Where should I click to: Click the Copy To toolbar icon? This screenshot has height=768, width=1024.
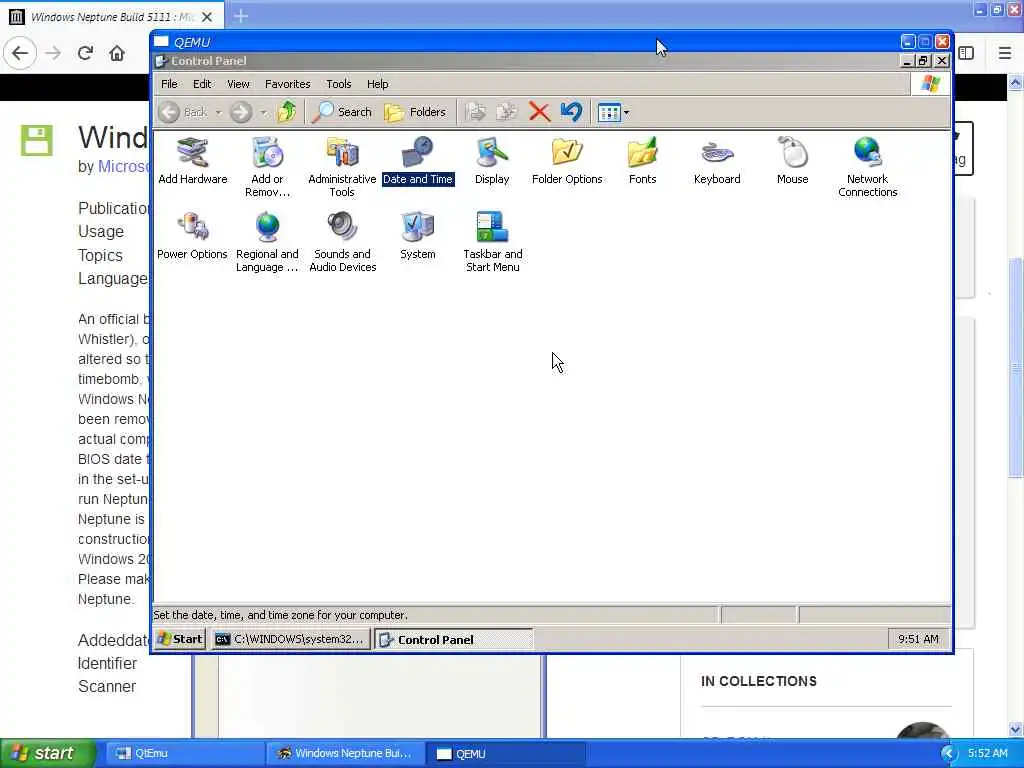(507, 112)
